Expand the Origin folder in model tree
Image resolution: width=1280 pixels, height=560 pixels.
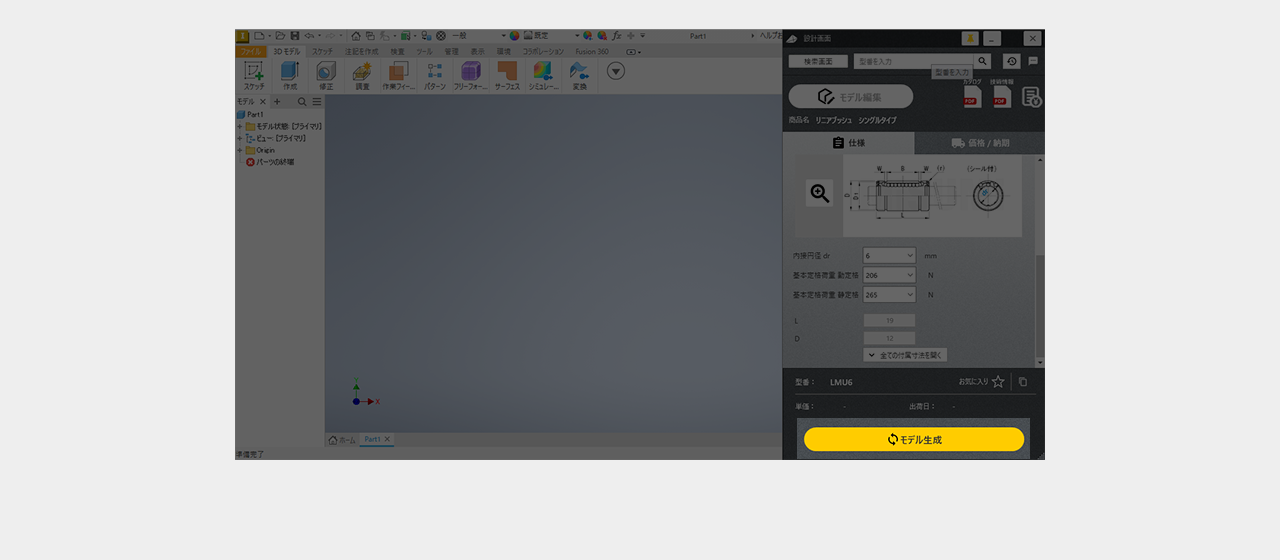click(239, 150)
